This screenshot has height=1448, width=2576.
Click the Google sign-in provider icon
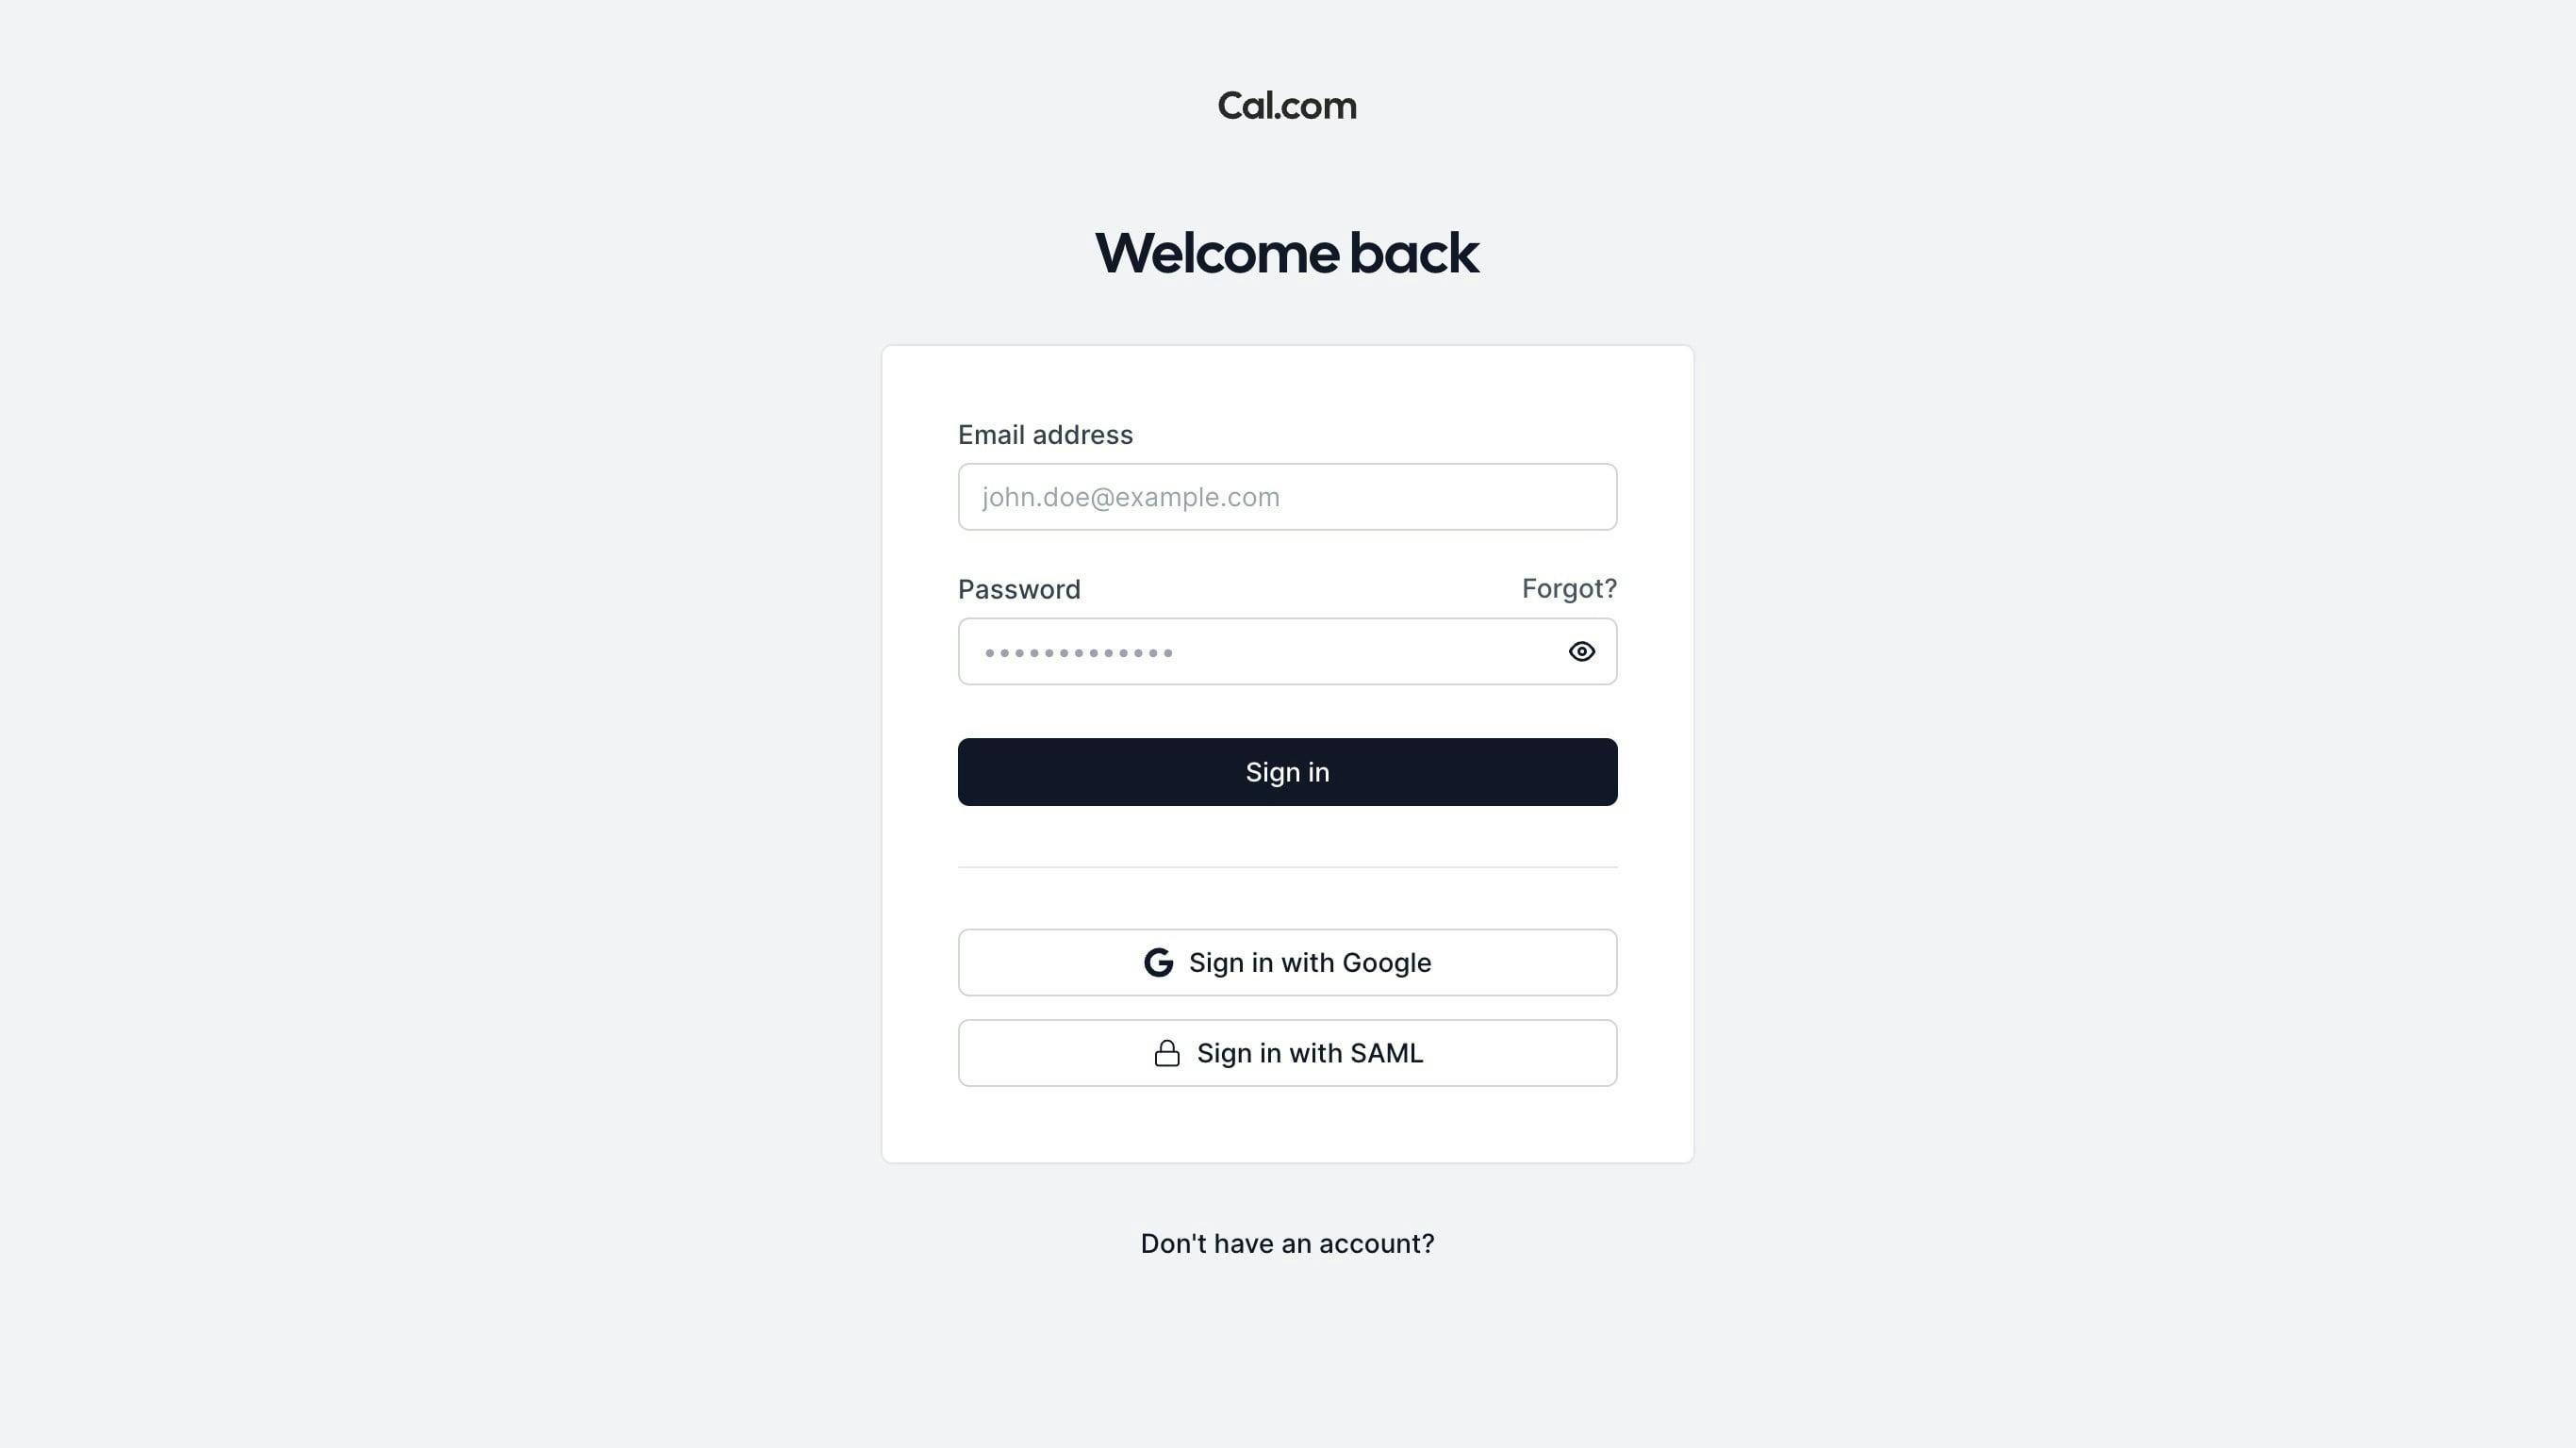click(1157, 962)
